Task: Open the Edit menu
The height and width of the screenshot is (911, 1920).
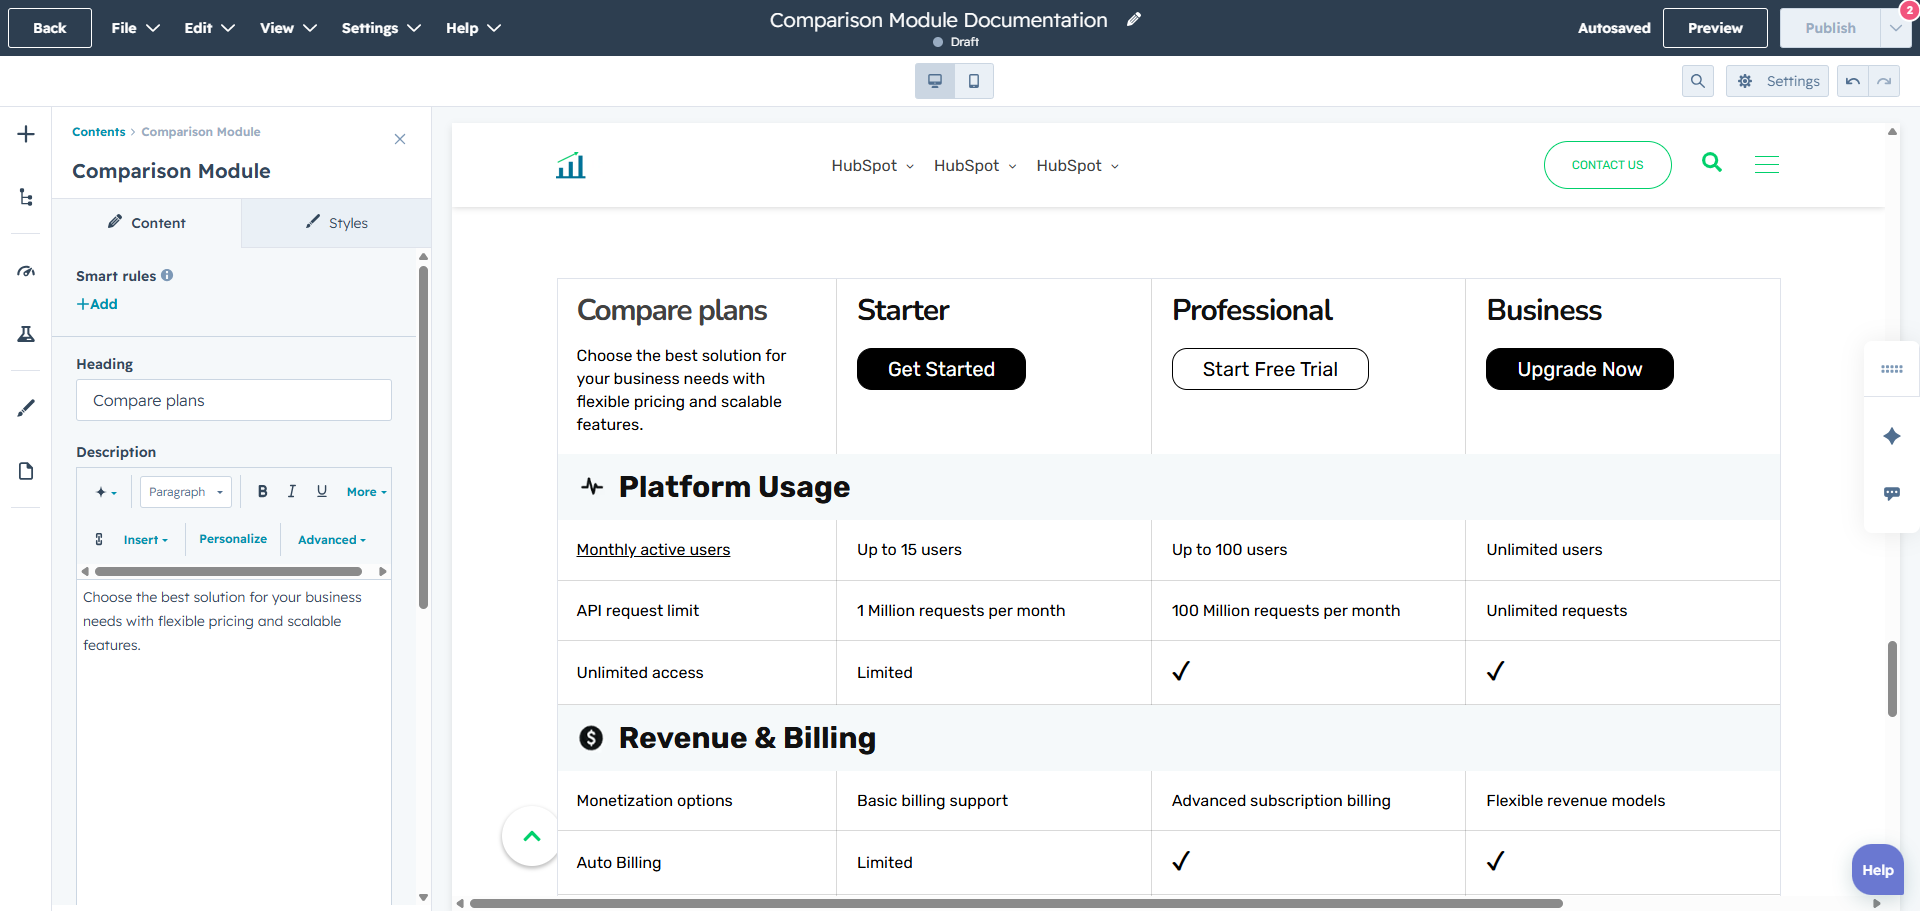Action: 209,28
